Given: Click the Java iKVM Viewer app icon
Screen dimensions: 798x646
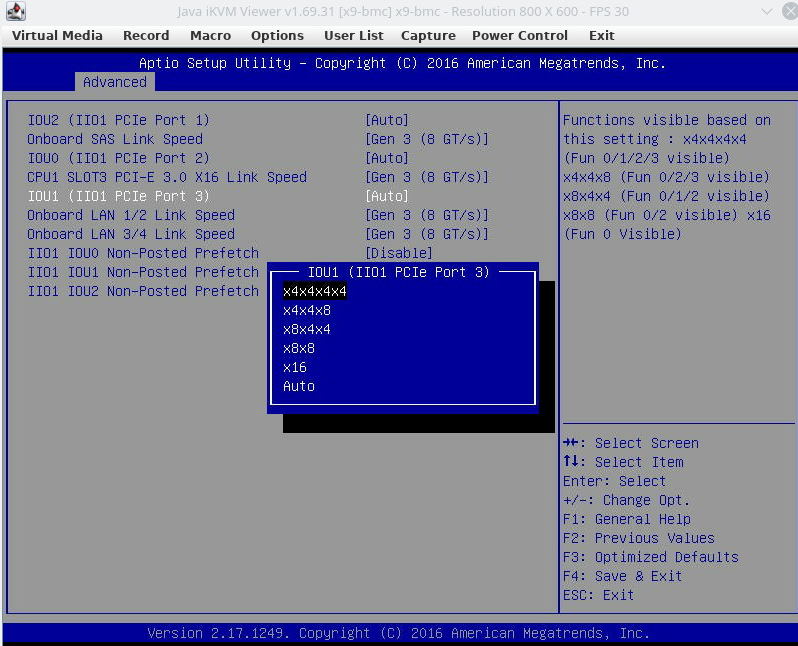Looking at the screenshot, I should [16, 11].
